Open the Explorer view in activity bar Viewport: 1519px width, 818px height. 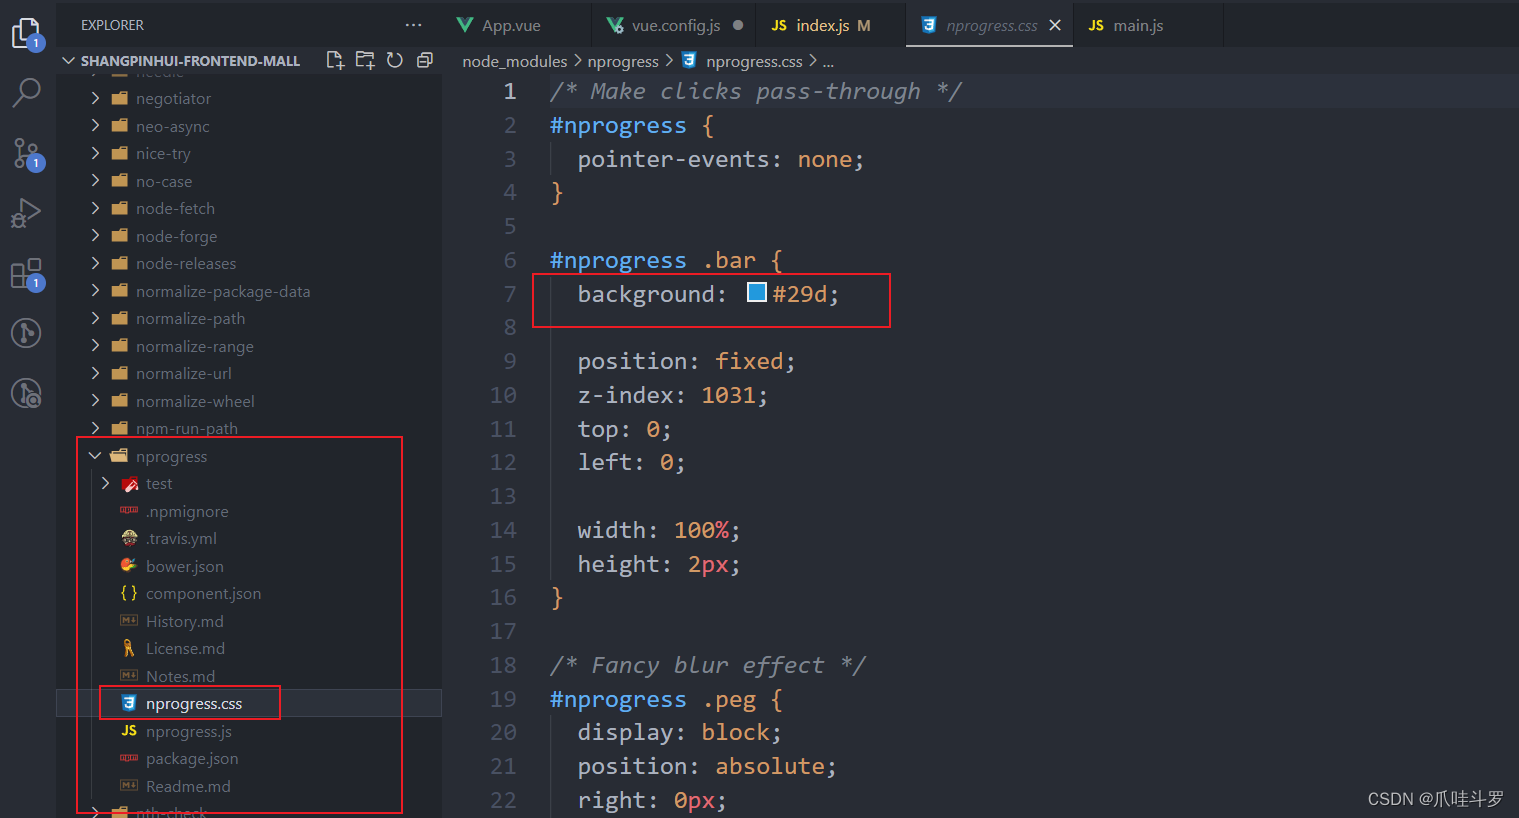26,33
